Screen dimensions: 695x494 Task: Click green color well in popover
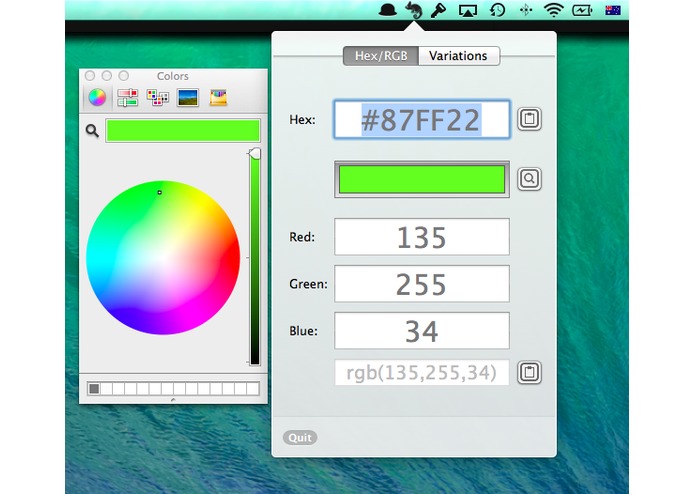[x=422, y=179]
